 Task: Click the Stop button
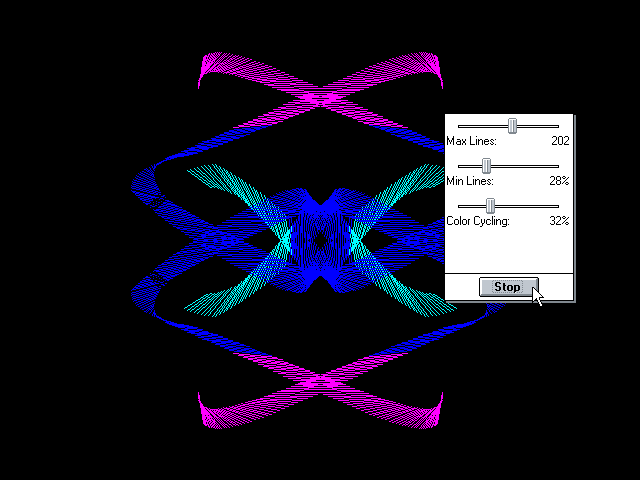(509, 287)
